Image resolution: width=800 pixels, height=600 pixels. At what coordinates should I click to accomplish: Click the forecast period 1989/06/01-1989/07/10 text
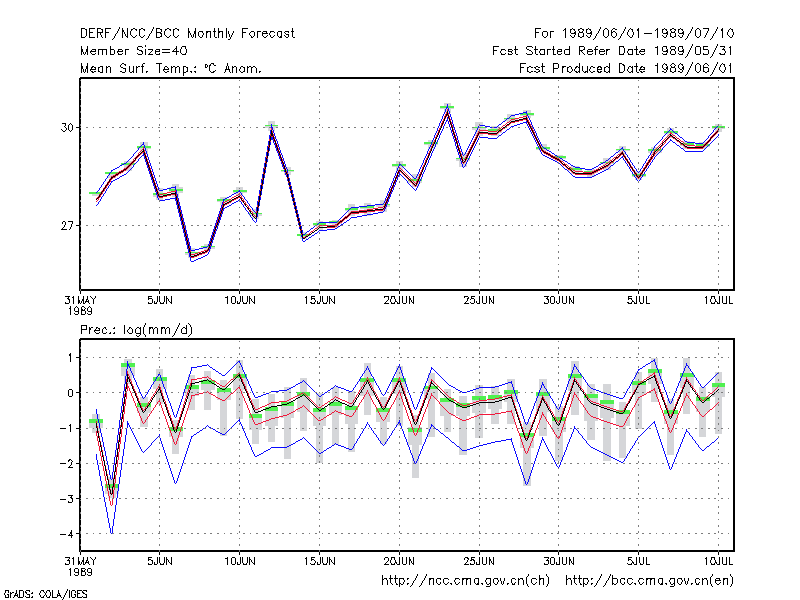click(x=634, y=34)
